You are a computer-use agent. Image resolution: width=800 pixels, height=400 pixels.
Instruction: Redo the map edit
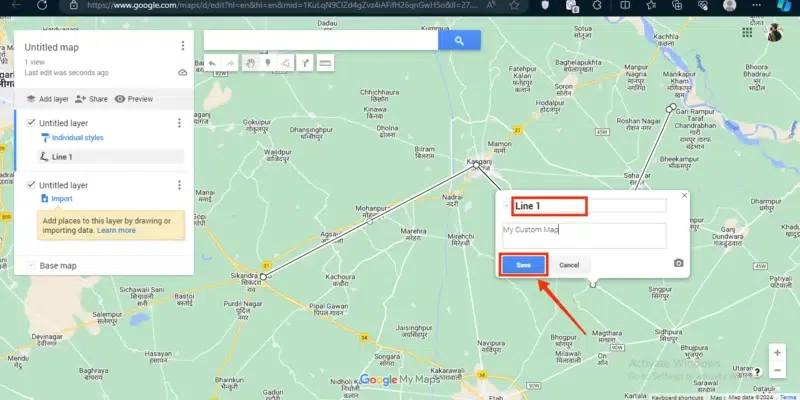[231, 63]
